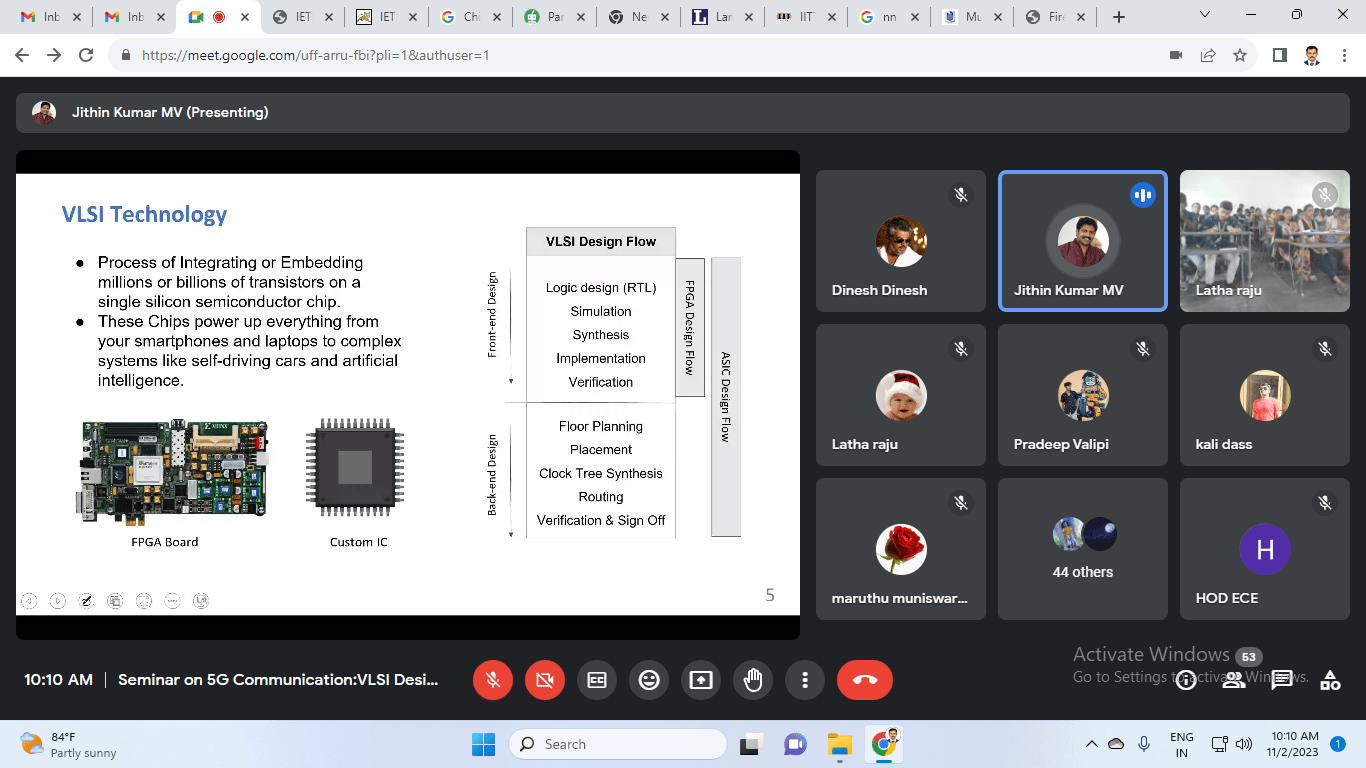Open the More options three-dot menu
Viewport: 1366px width, 768px height.
point(805,680)
